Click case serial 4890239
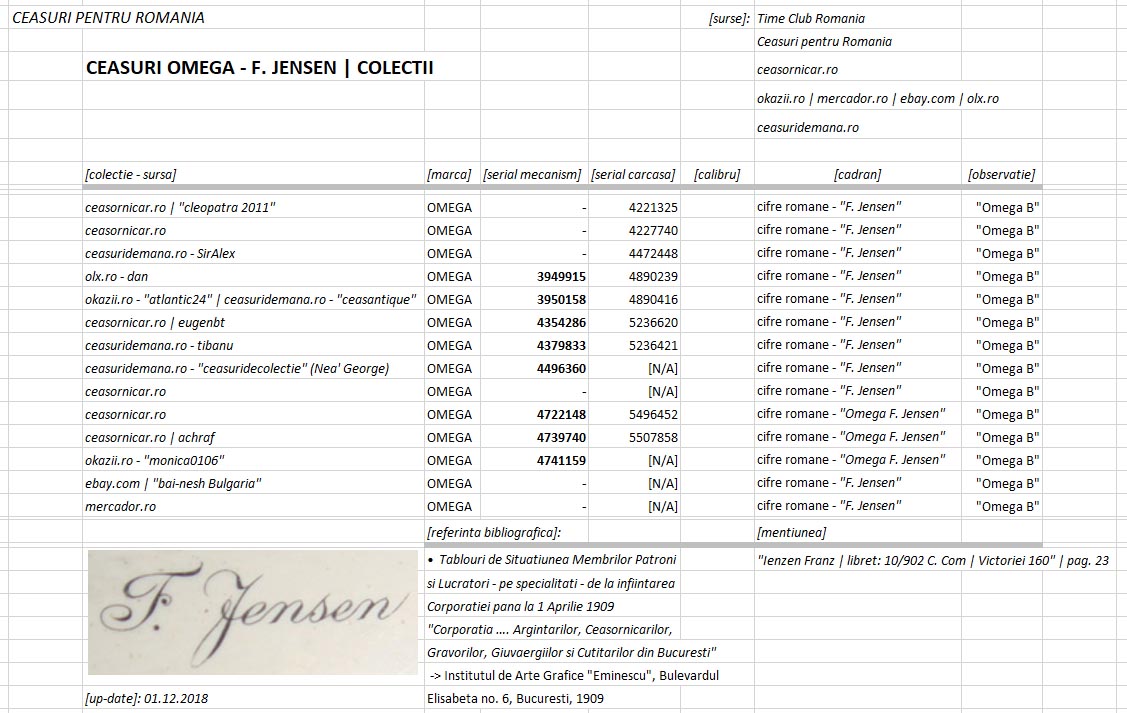Image resolution: width=1127 pixels, height=713 pixels. pyautogui.click(x=653, y=277)
